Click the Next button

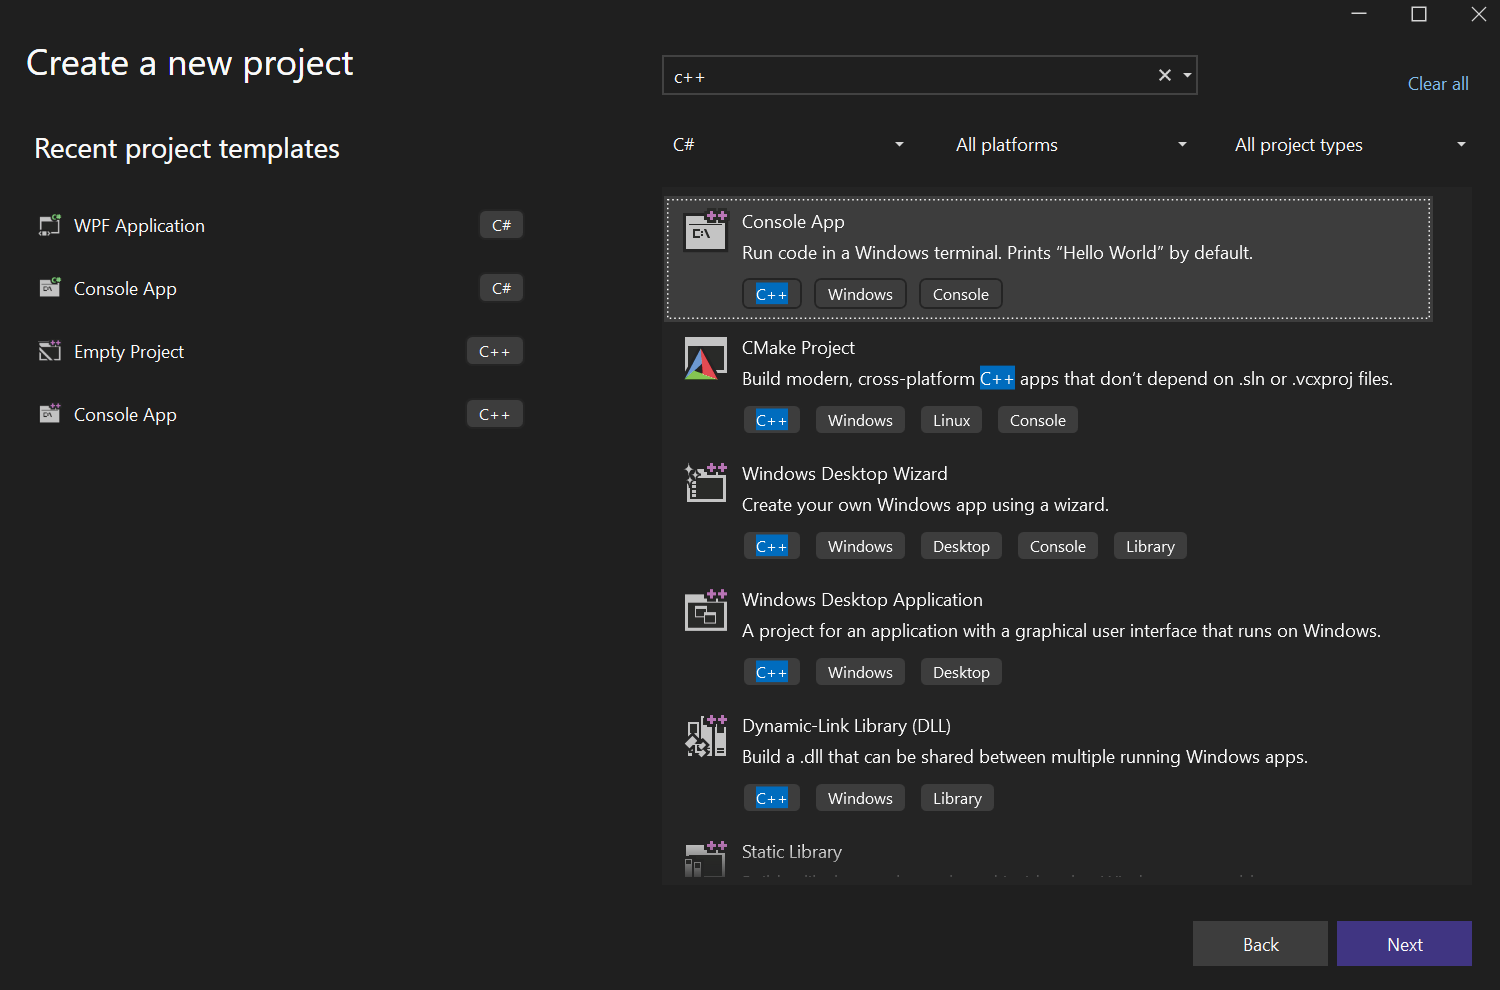coord(1404,943)
